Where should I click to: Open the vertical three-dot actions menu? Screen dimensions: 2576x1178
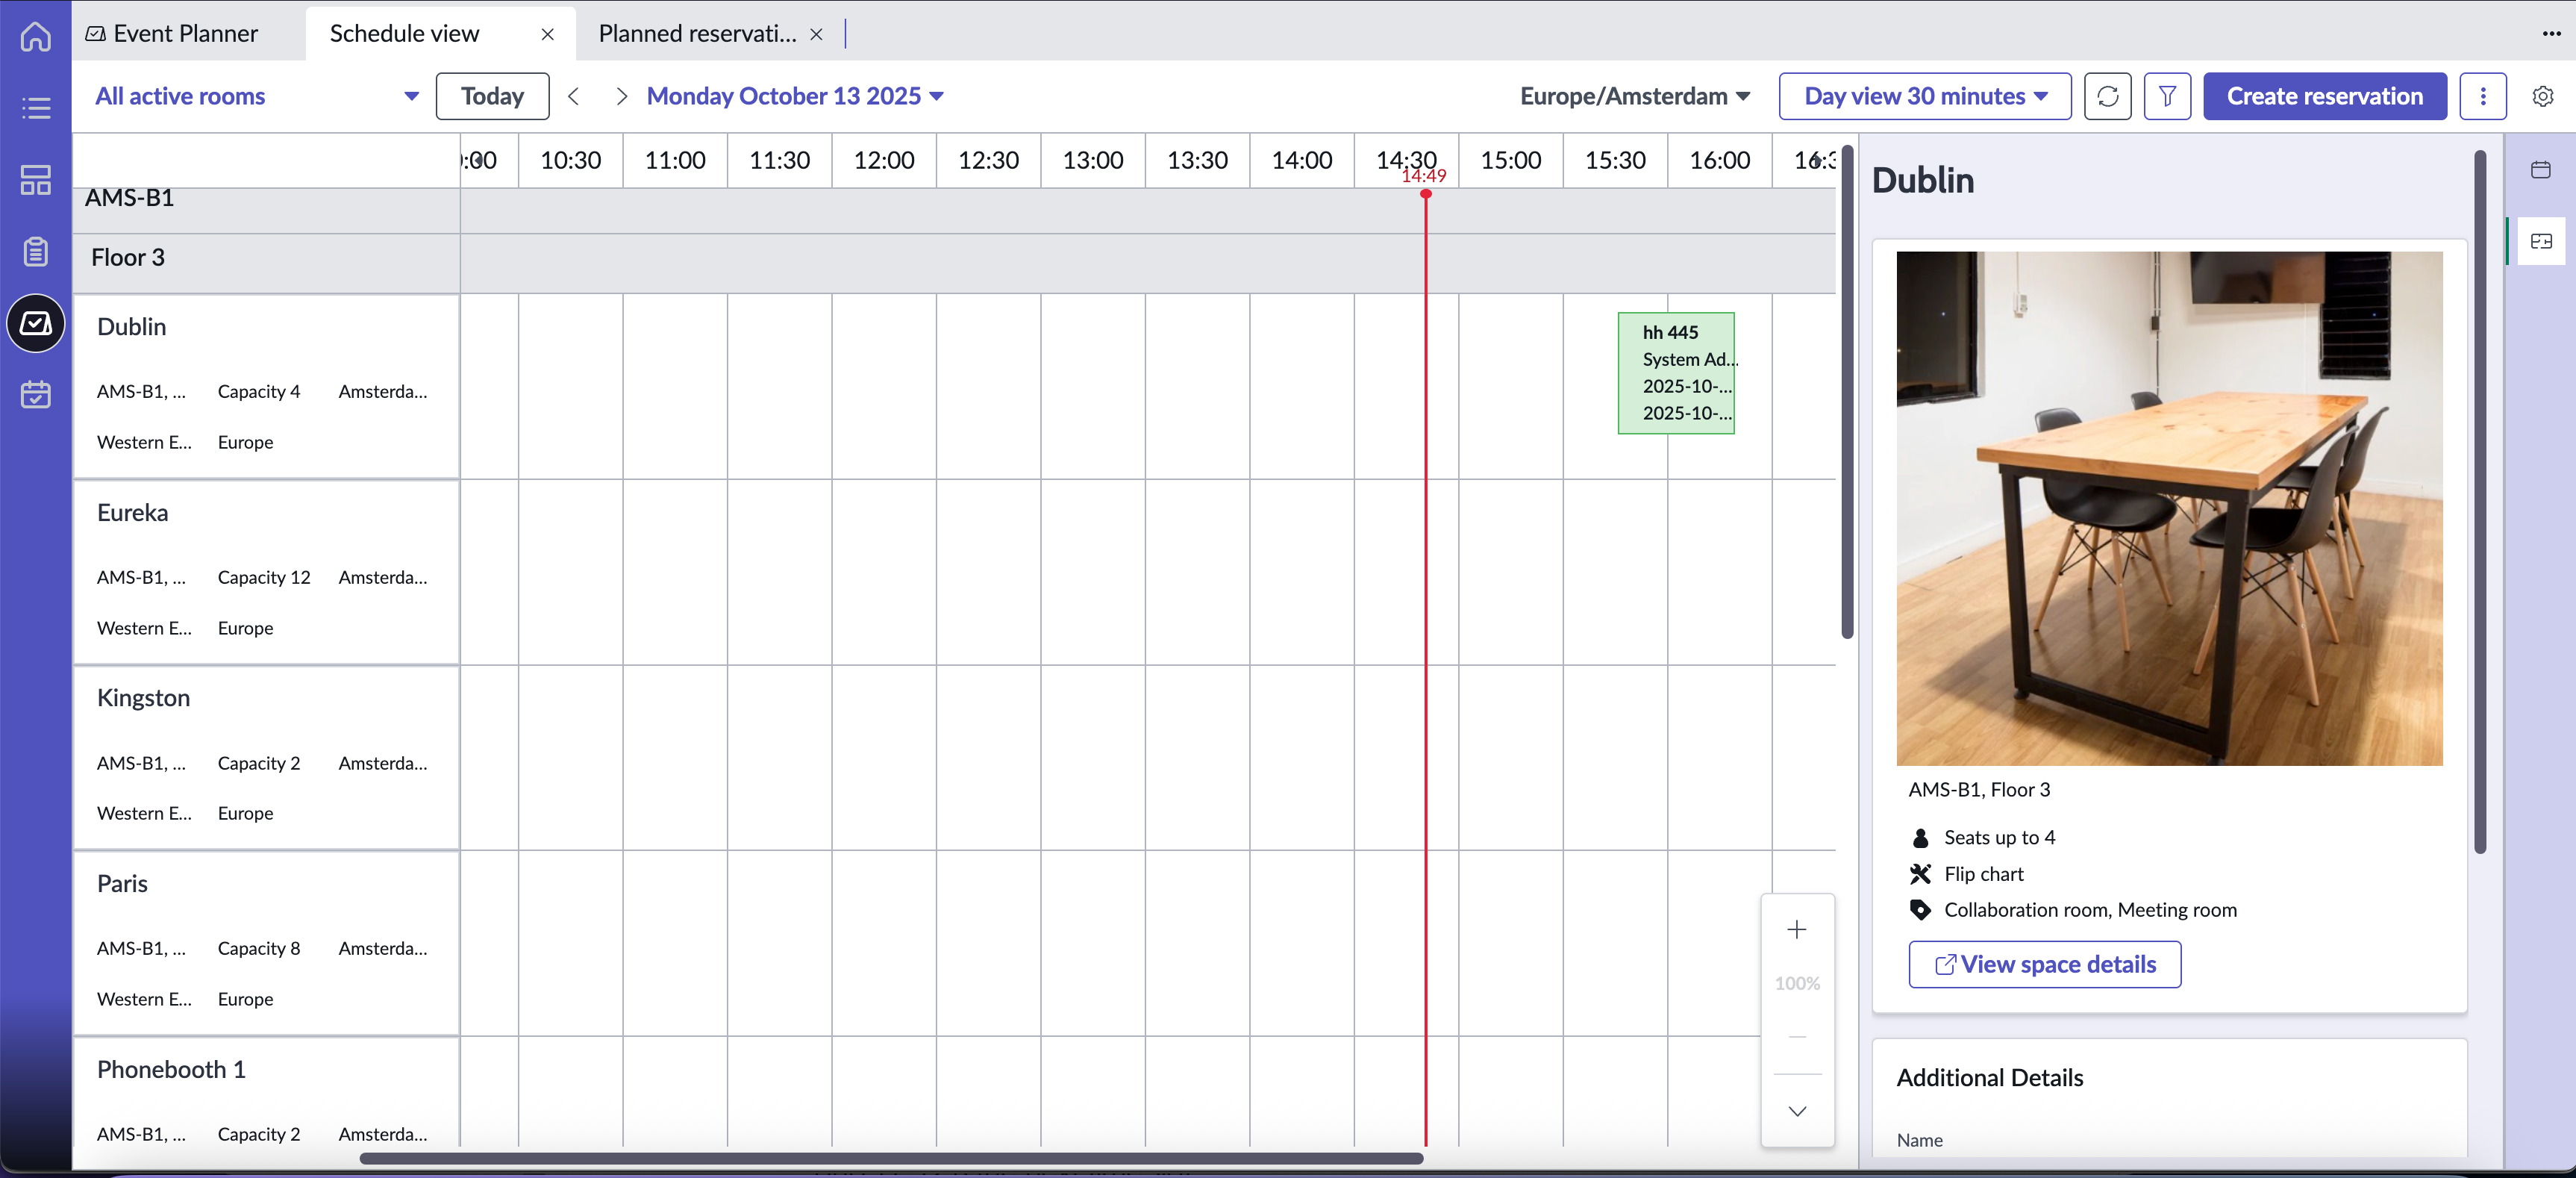[x=2482, y=96]
